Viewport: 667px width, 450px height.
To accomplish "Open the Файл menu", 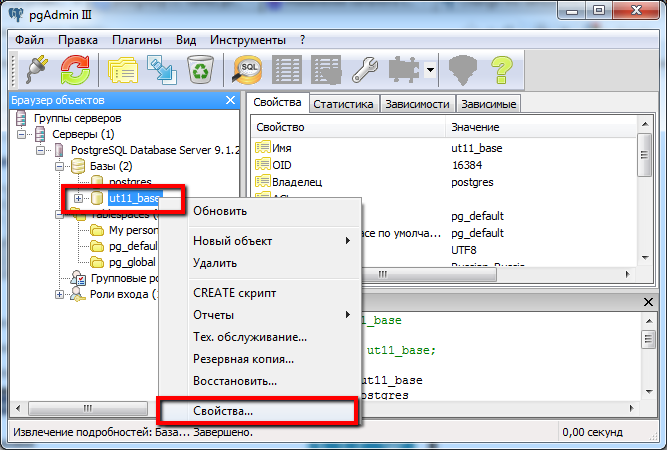I will (29, 40).
